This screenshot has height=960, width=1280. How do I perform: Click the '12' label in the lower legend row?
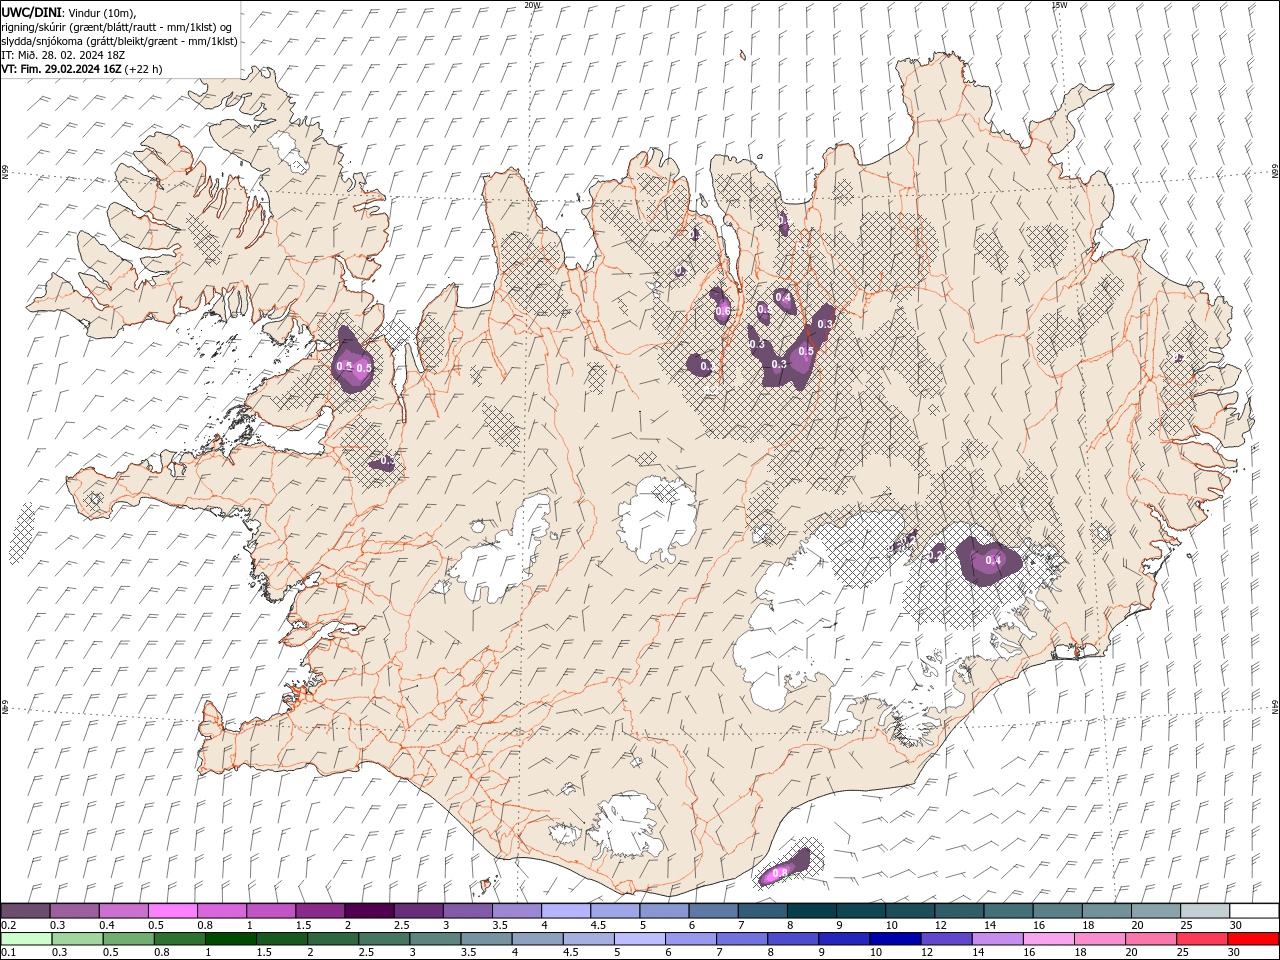tap(928, 952)
